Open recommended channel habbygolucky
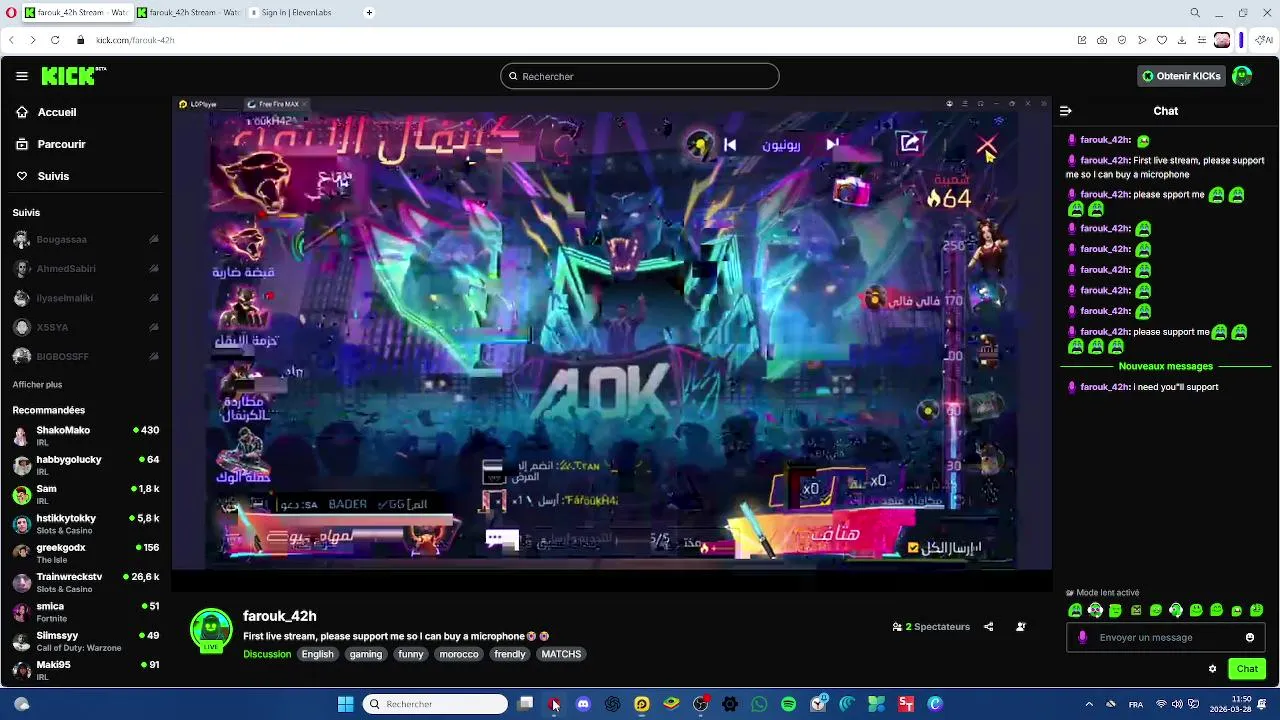Image resolution: width=1280 pixels, height=720 pixels. [x=86, y=465]
